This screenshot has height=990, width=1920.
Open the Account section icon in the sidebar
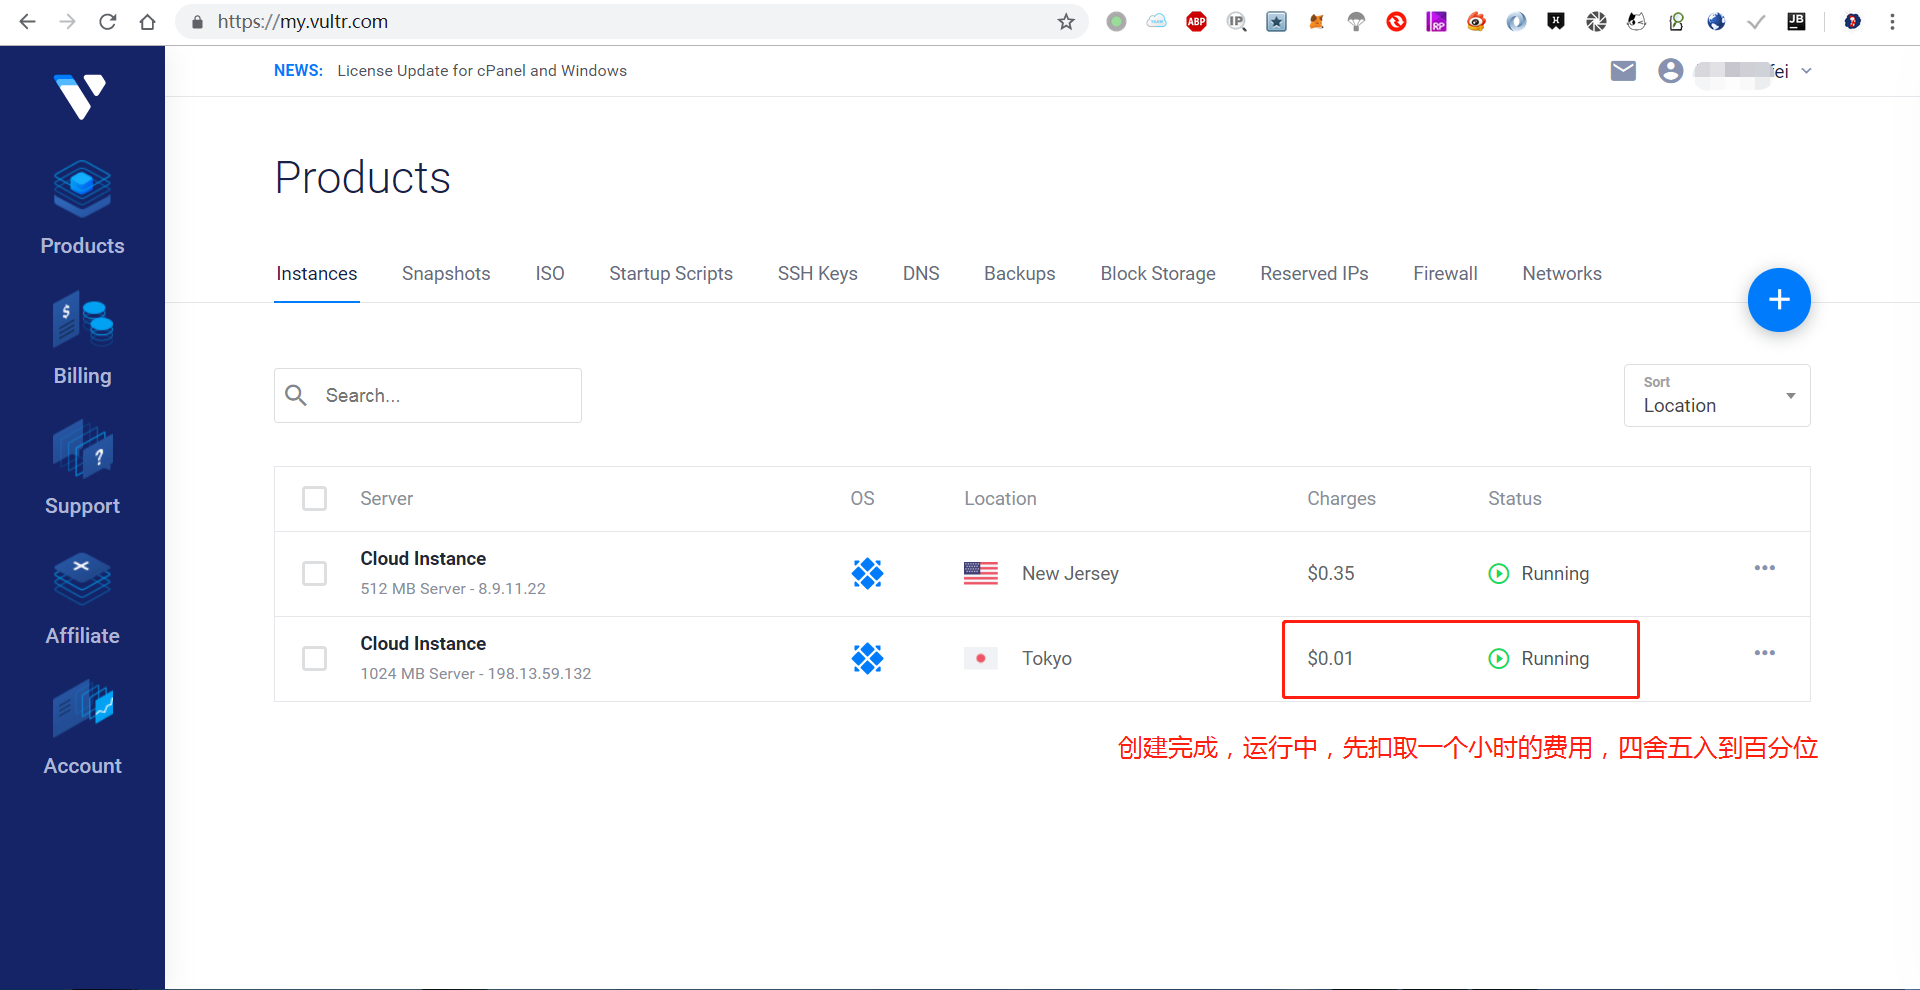coord(82,709)
